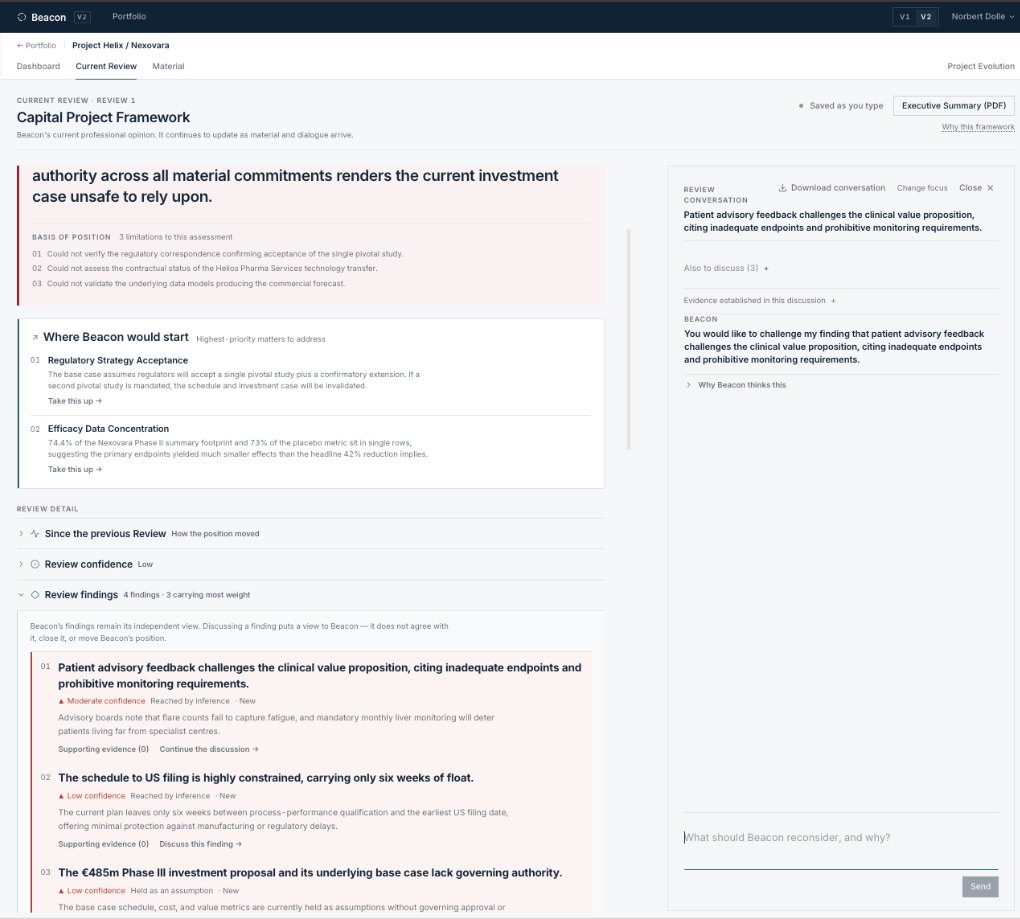
Task: Click limitation 02 about Helios Pharma Services
Action: click(x=204, y=268)
